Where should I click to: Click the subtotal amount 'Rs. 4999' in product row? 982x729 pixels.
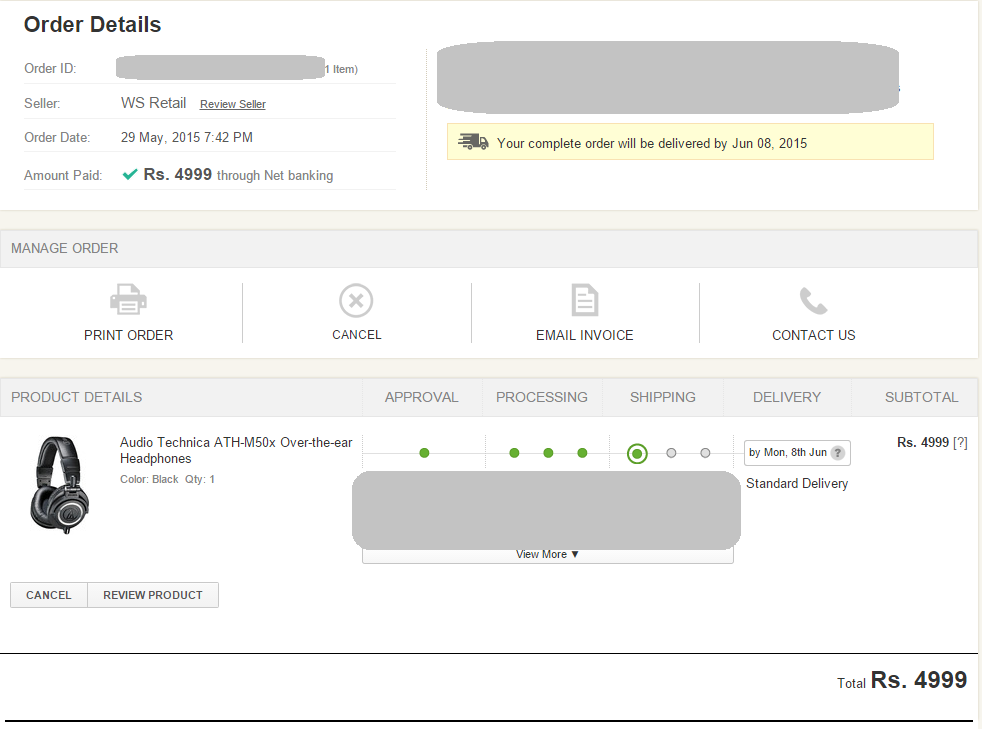[923, 443]
